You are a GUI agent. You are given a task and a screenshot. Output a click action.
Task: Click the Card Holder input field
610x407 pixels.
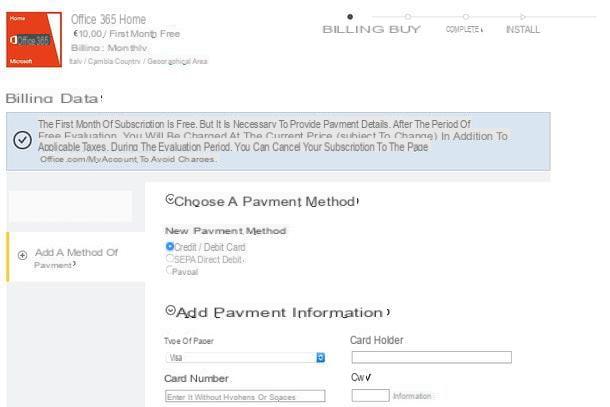431,357
